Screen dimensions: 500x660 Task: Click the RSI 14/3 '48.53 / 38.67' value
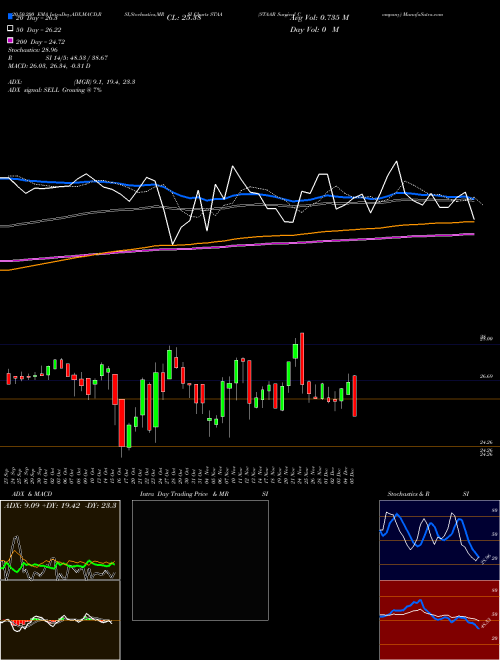(x=88, y=58)
